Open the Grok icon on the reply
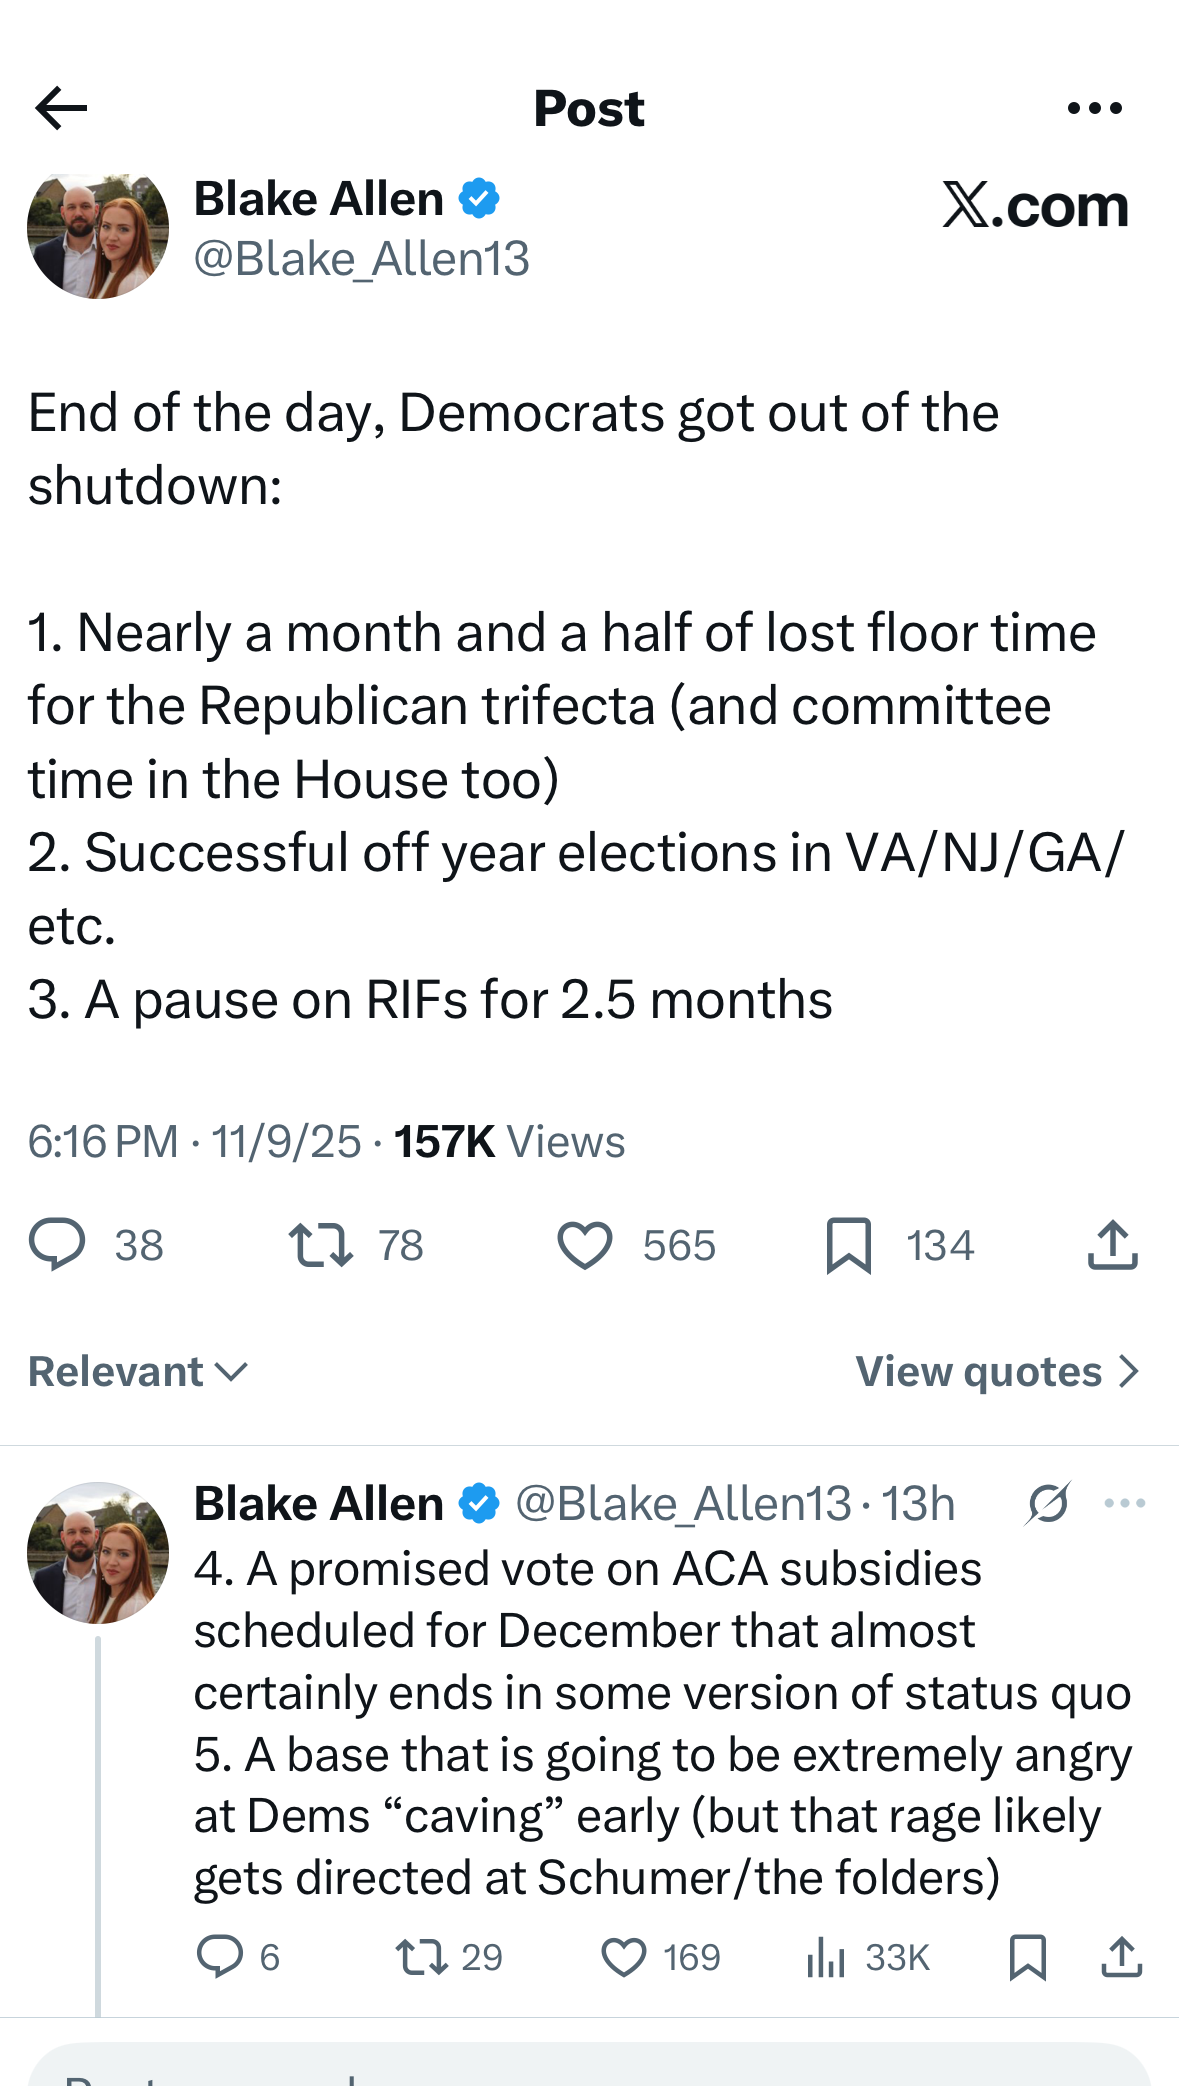This screenshot has width=1179, height=2086. click(1048, 1503)
